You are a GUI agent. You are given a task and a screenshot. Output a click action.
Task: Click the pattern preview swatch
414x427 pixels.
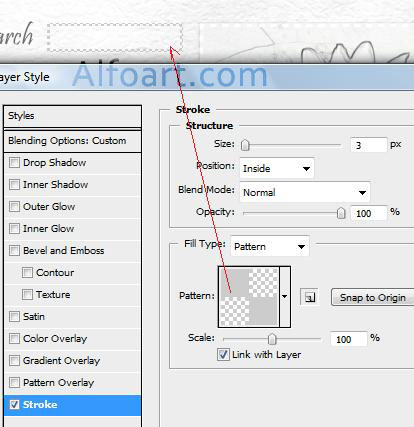click(249, 297)
